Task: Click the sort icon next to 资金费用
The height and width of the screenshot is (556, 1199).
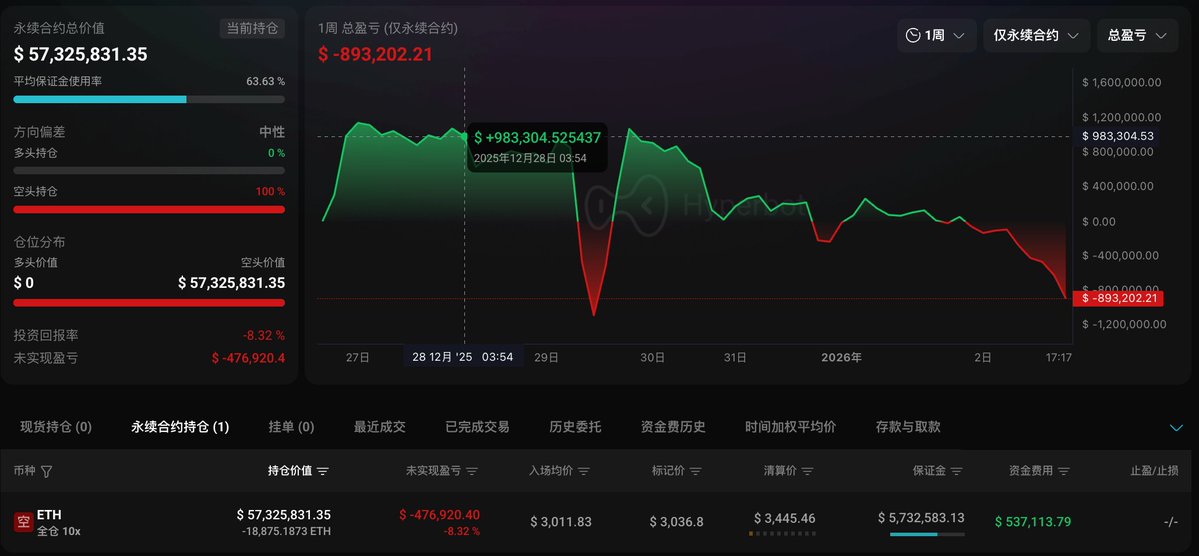Action: tap(1064, 471)
